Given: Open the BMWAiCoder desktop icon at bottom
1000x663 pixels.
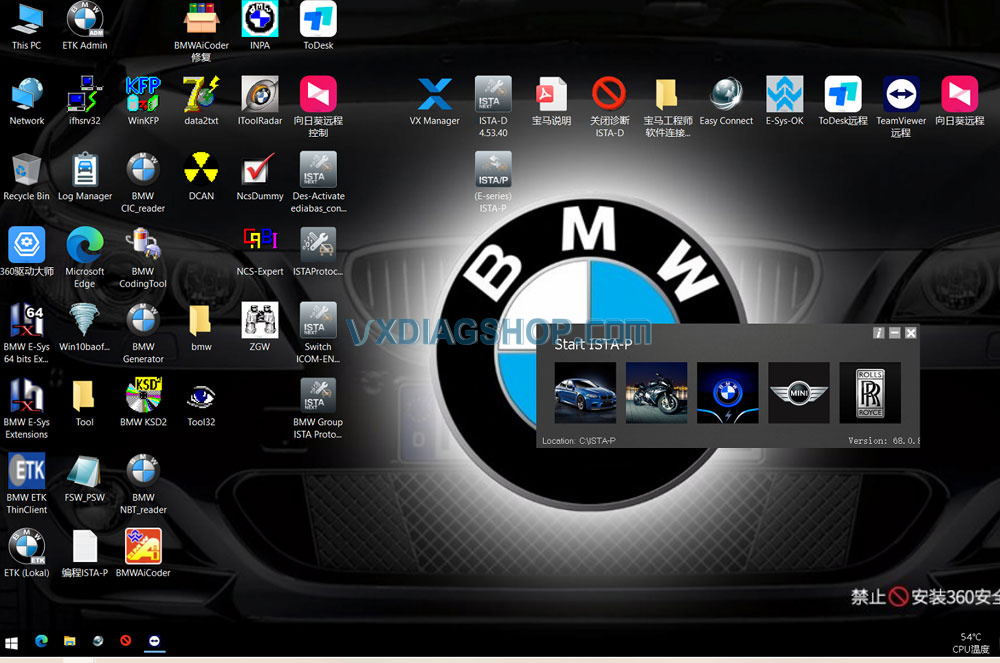Looking at the screenshot, I should click(x=143, y=547).
